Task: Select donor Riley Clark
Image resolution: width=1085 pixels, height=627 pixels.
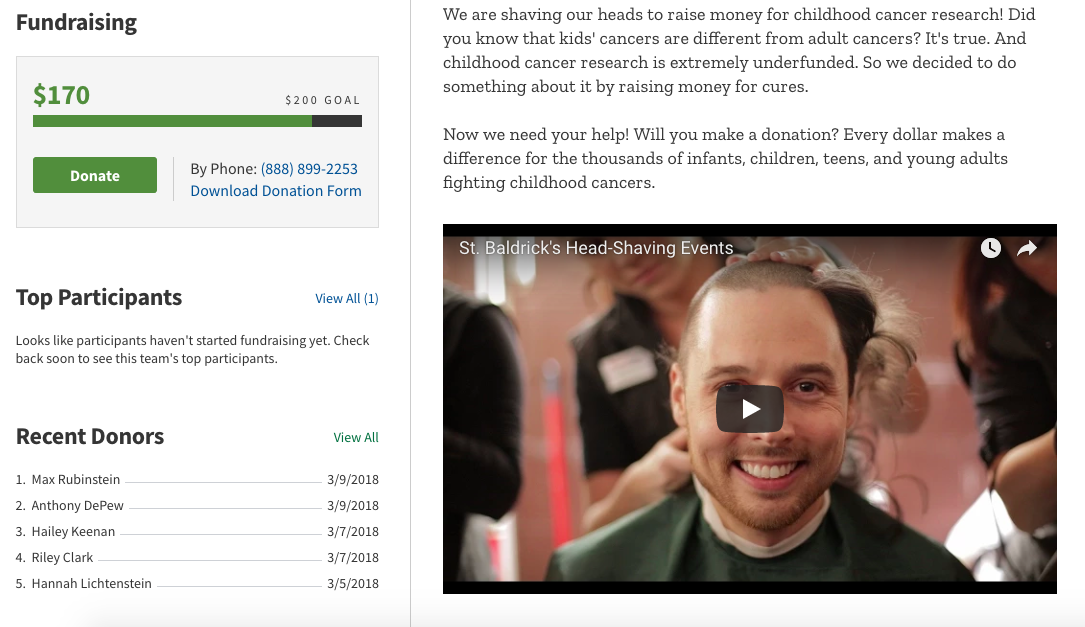Action: (62, 557)
